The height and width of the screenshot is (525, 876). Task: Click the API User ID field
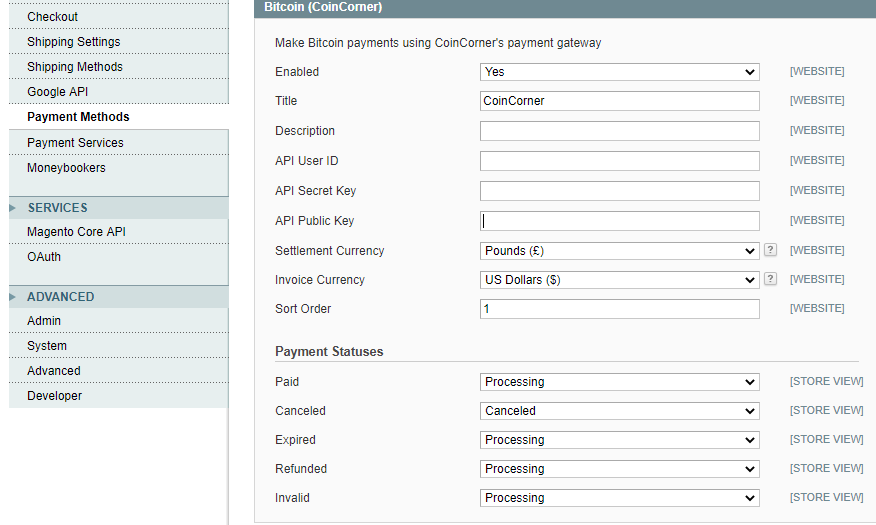(x=620, y=161)
